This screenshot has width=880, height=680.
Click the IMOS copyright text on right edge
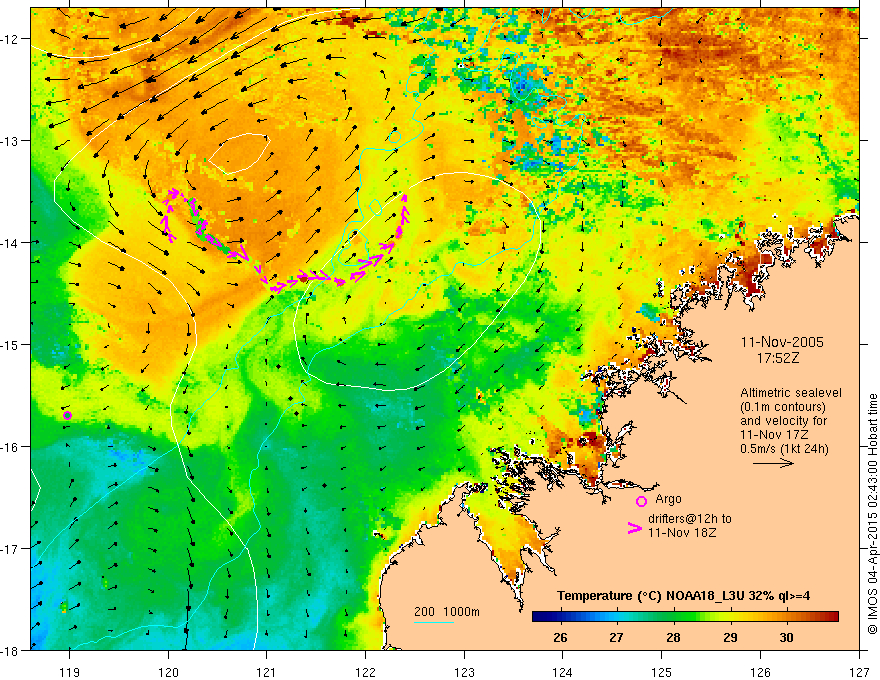coord(872,514)
